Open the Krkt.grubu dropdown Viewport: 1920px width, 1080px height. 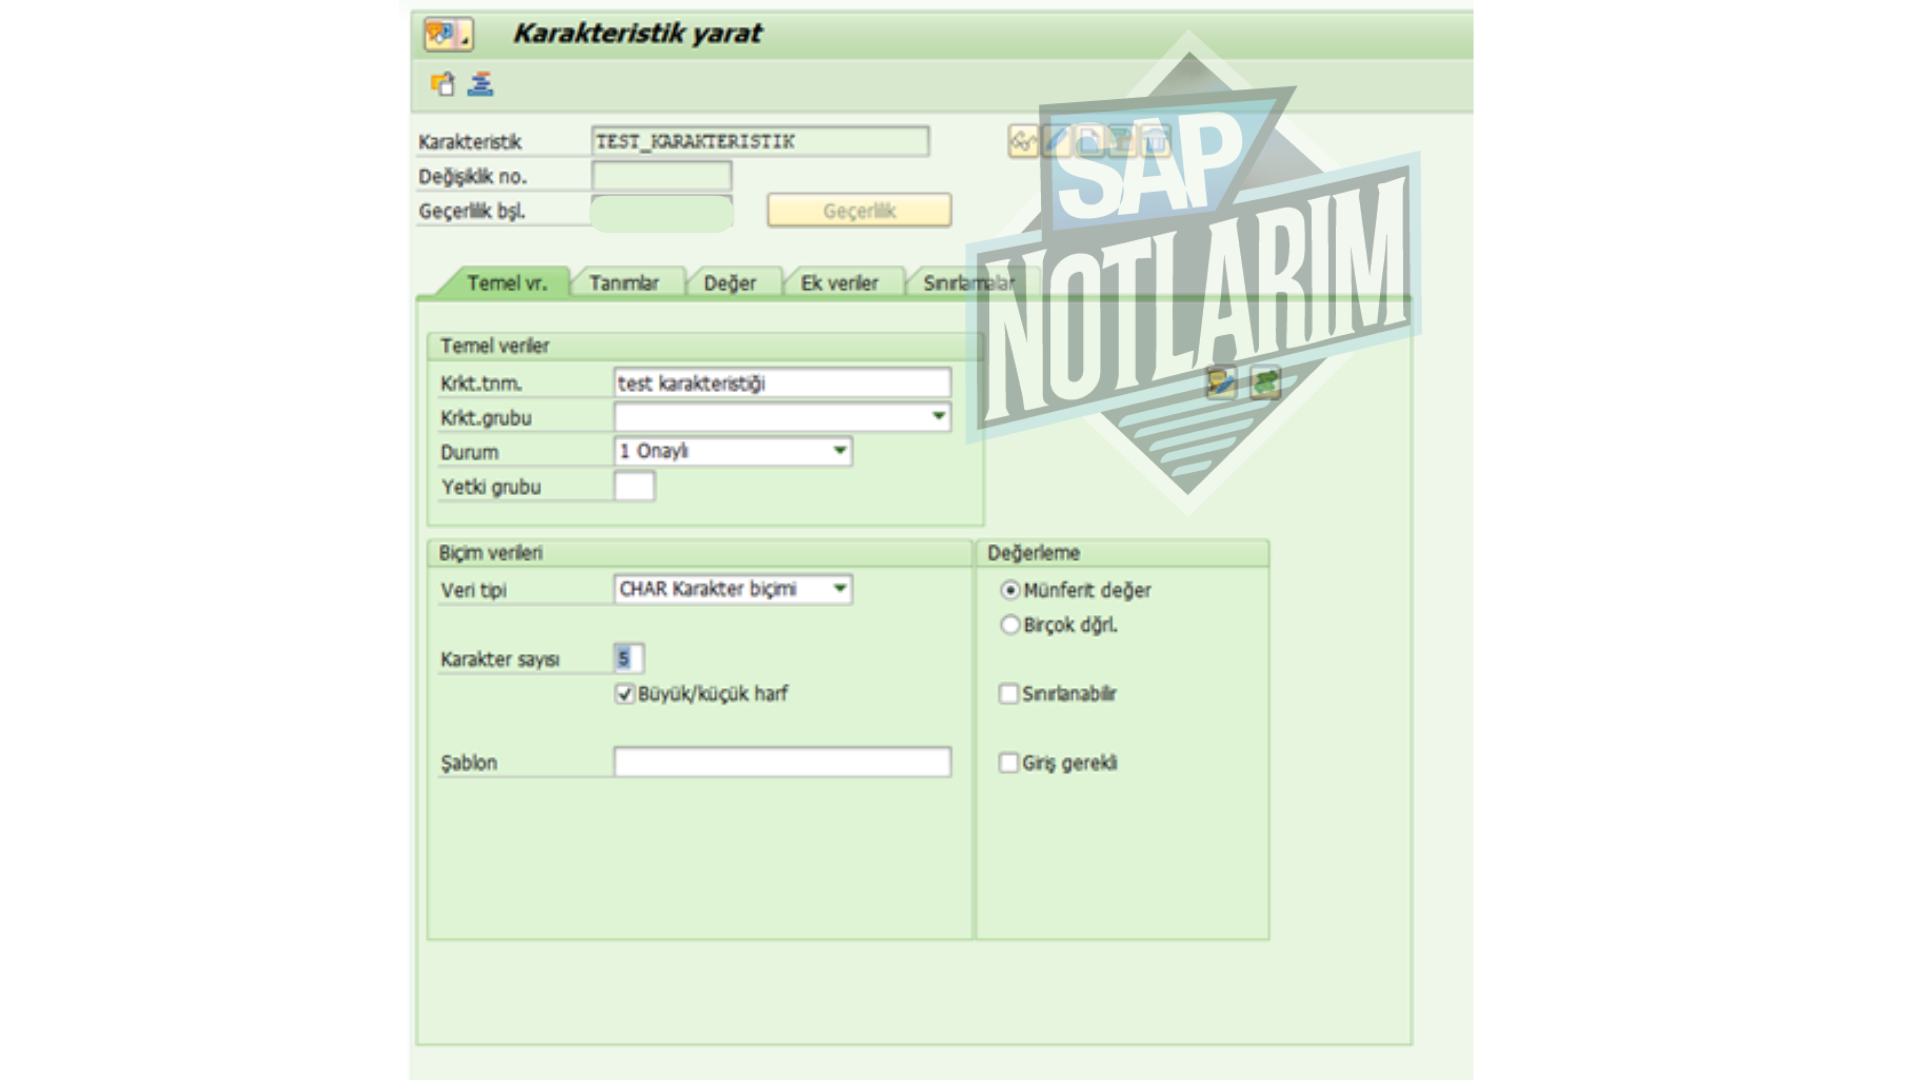point(938,416)
